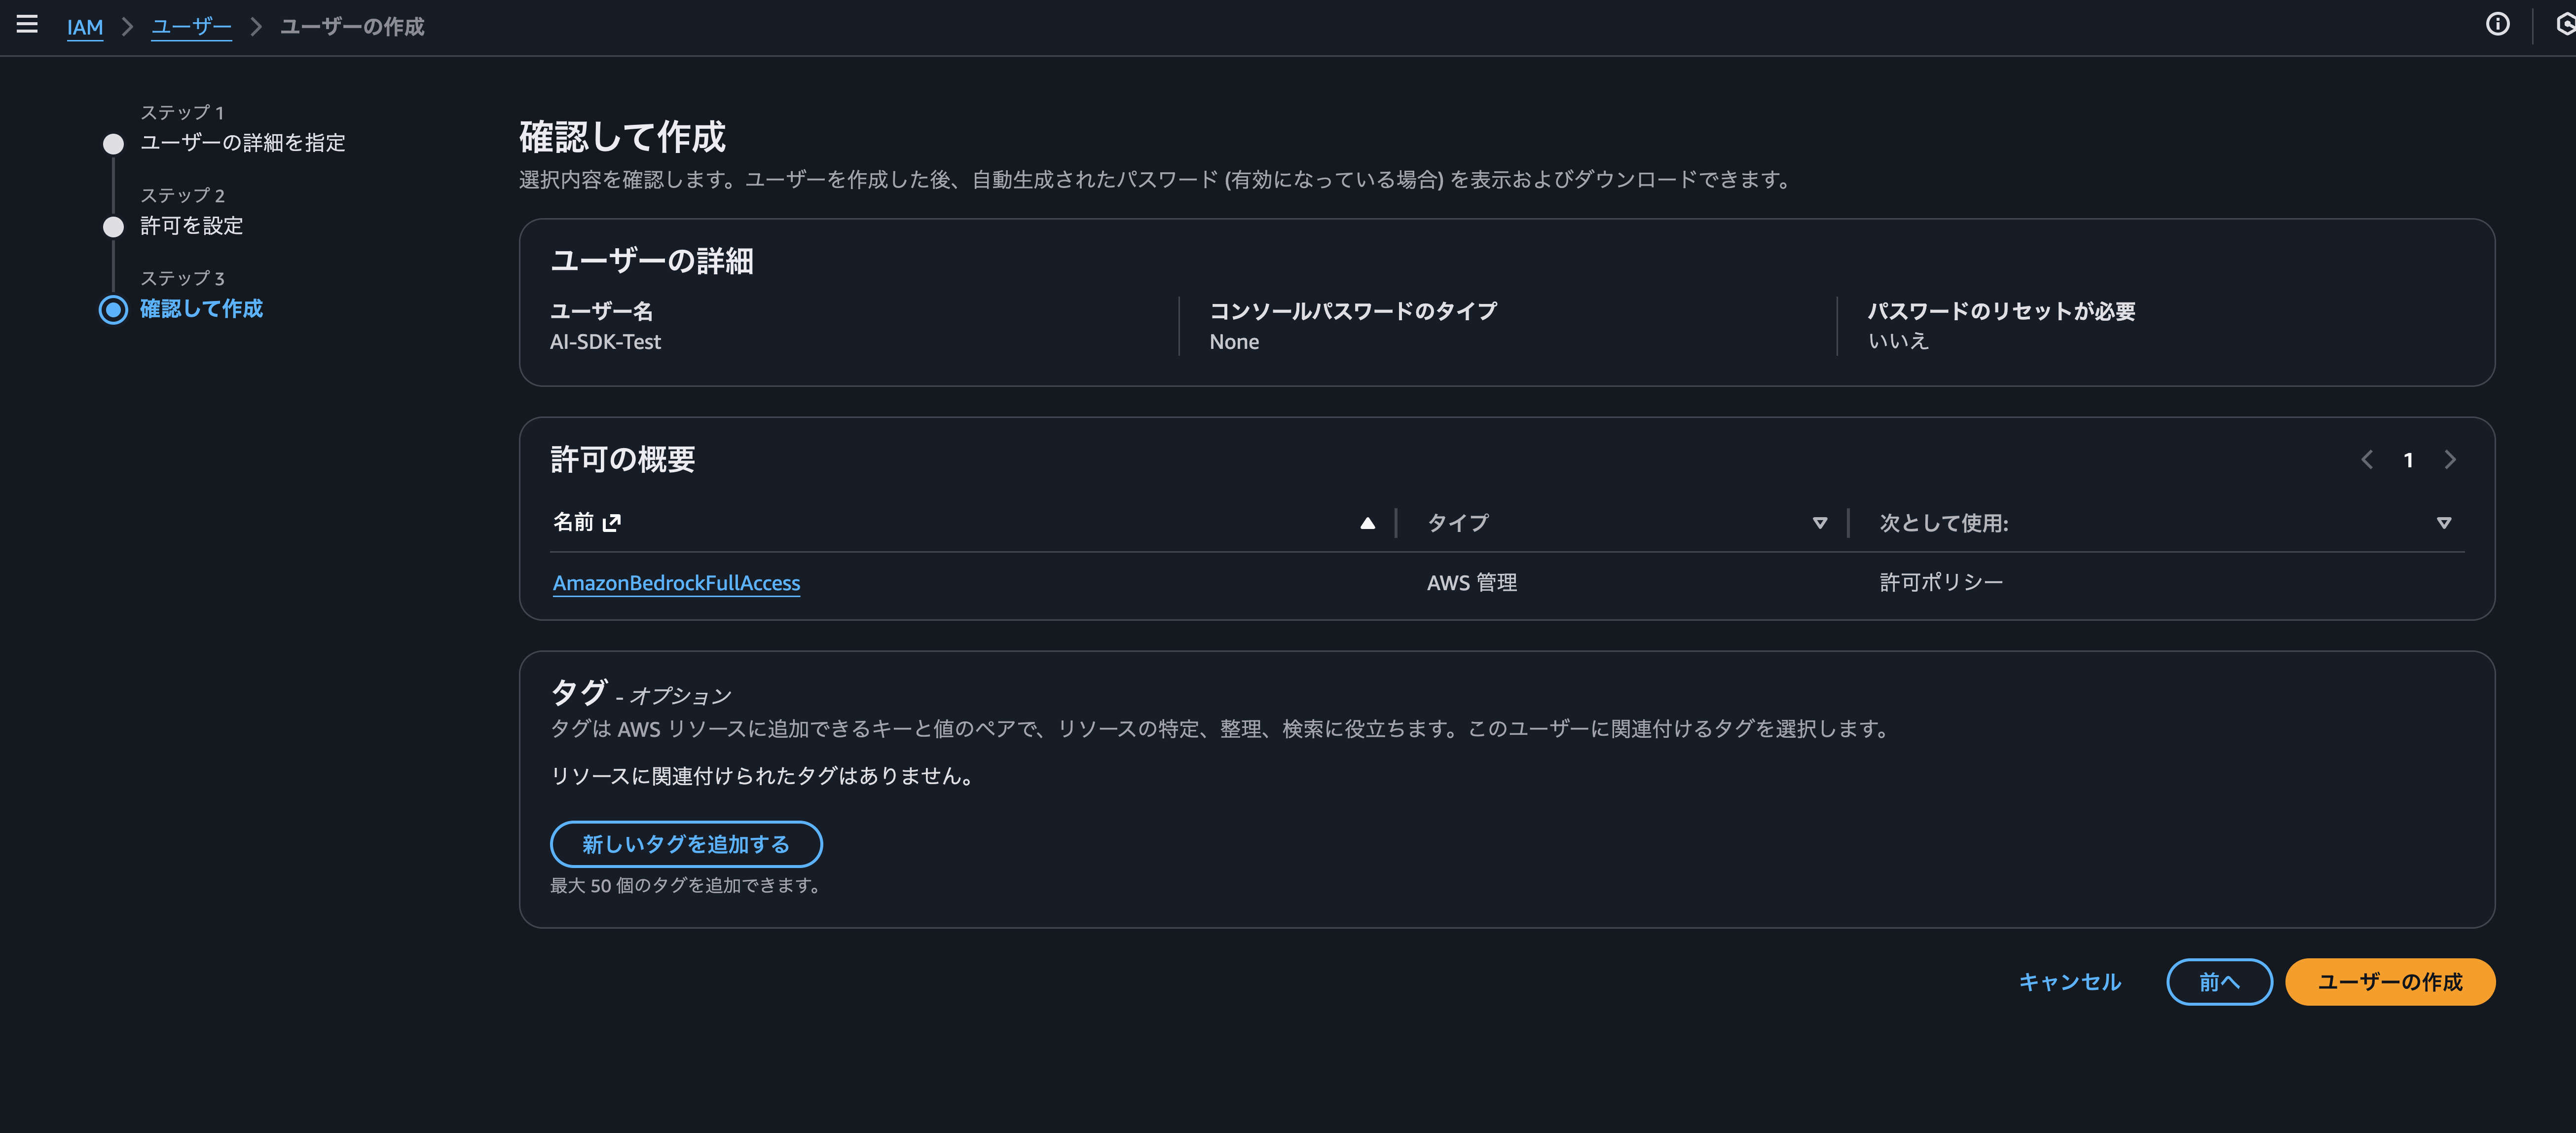Go back using the 前へ button
The height and width of the screenshot is (1133, 2576).
click(2219, 981)
